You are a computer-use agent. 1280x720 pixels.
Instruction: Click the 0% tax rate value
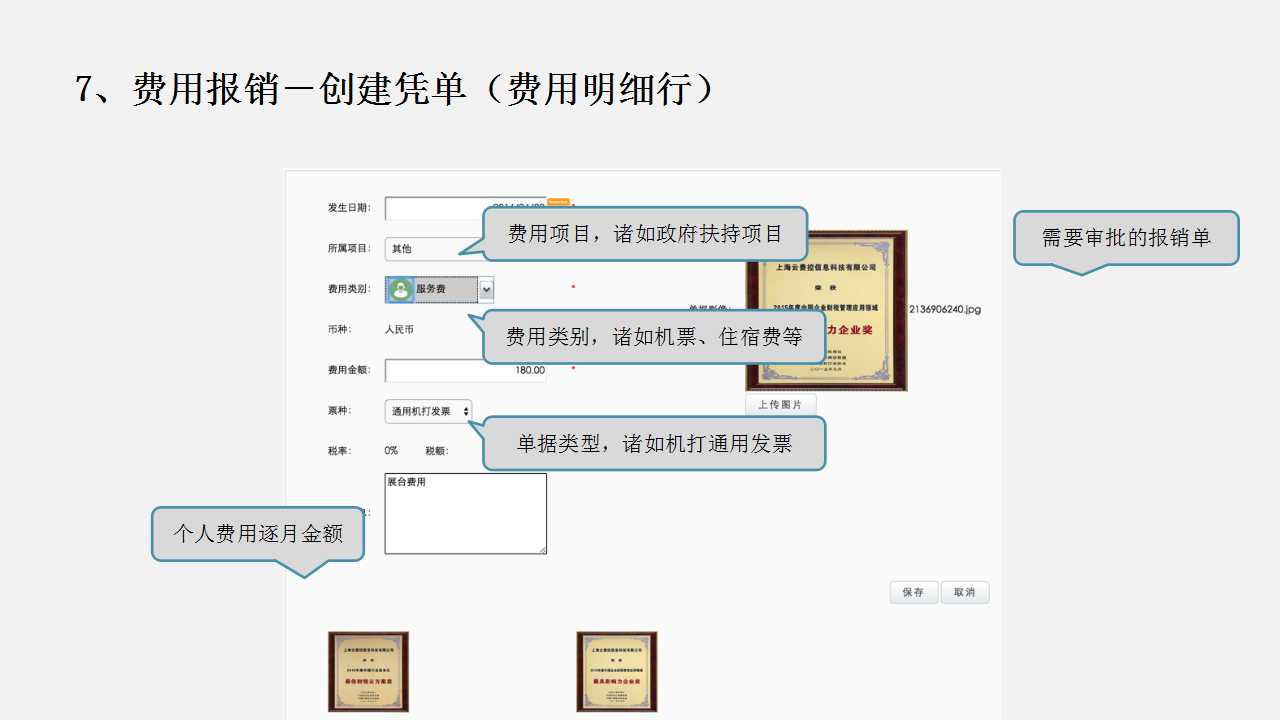[391, 451]
